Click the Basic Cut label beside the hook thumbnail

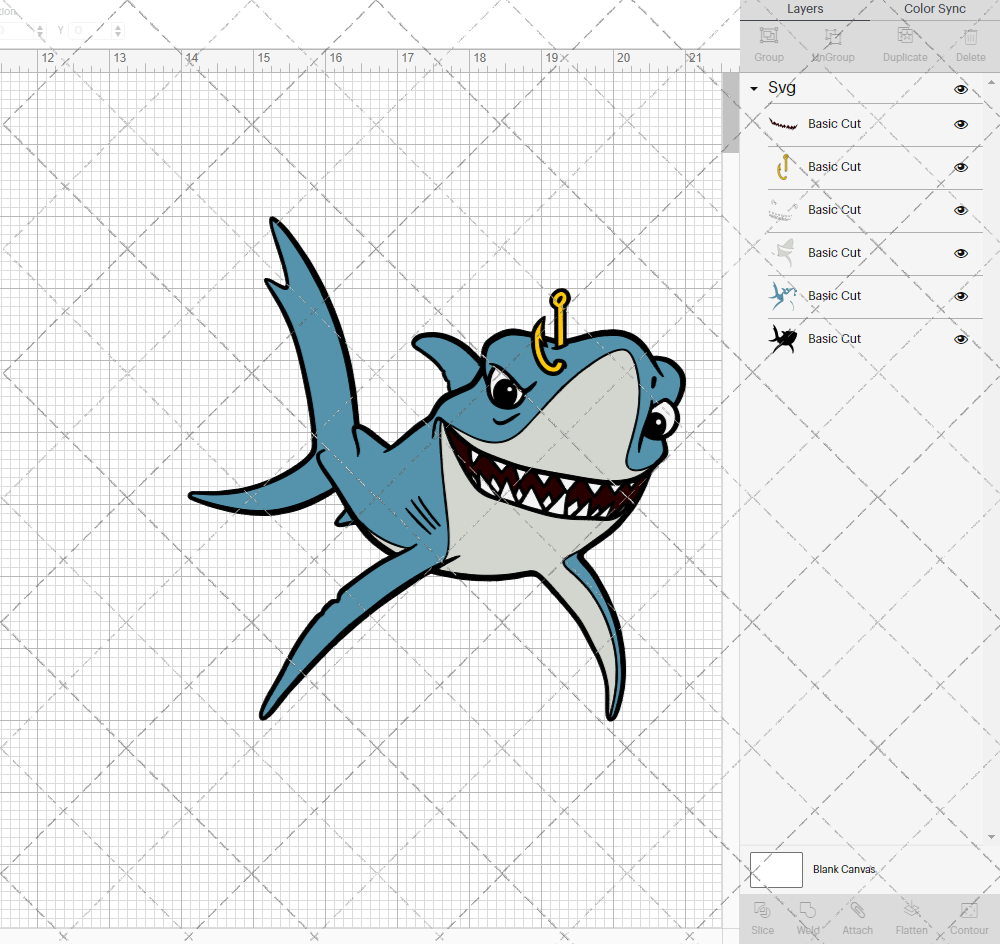(x=834, y=166)
